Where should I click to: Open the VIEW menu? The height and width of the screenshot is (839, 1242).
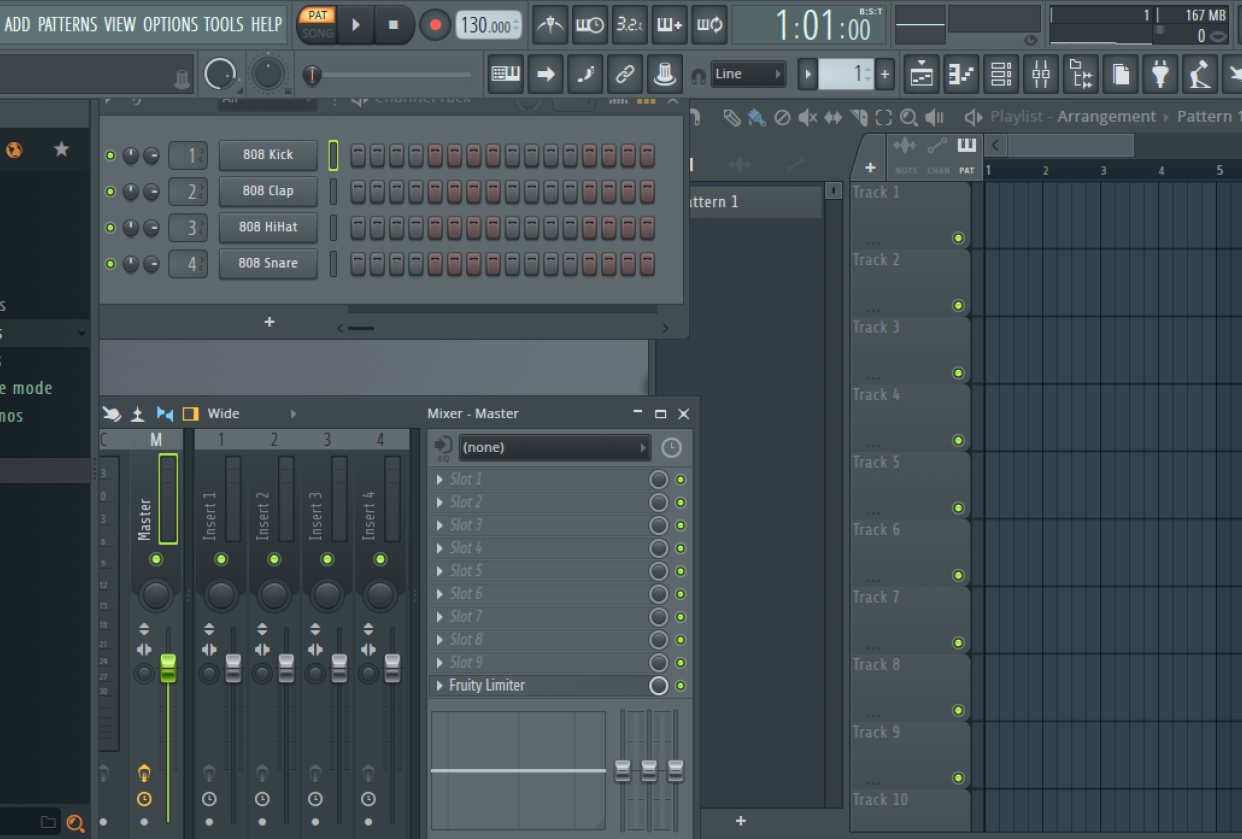(x=120, y=24)
